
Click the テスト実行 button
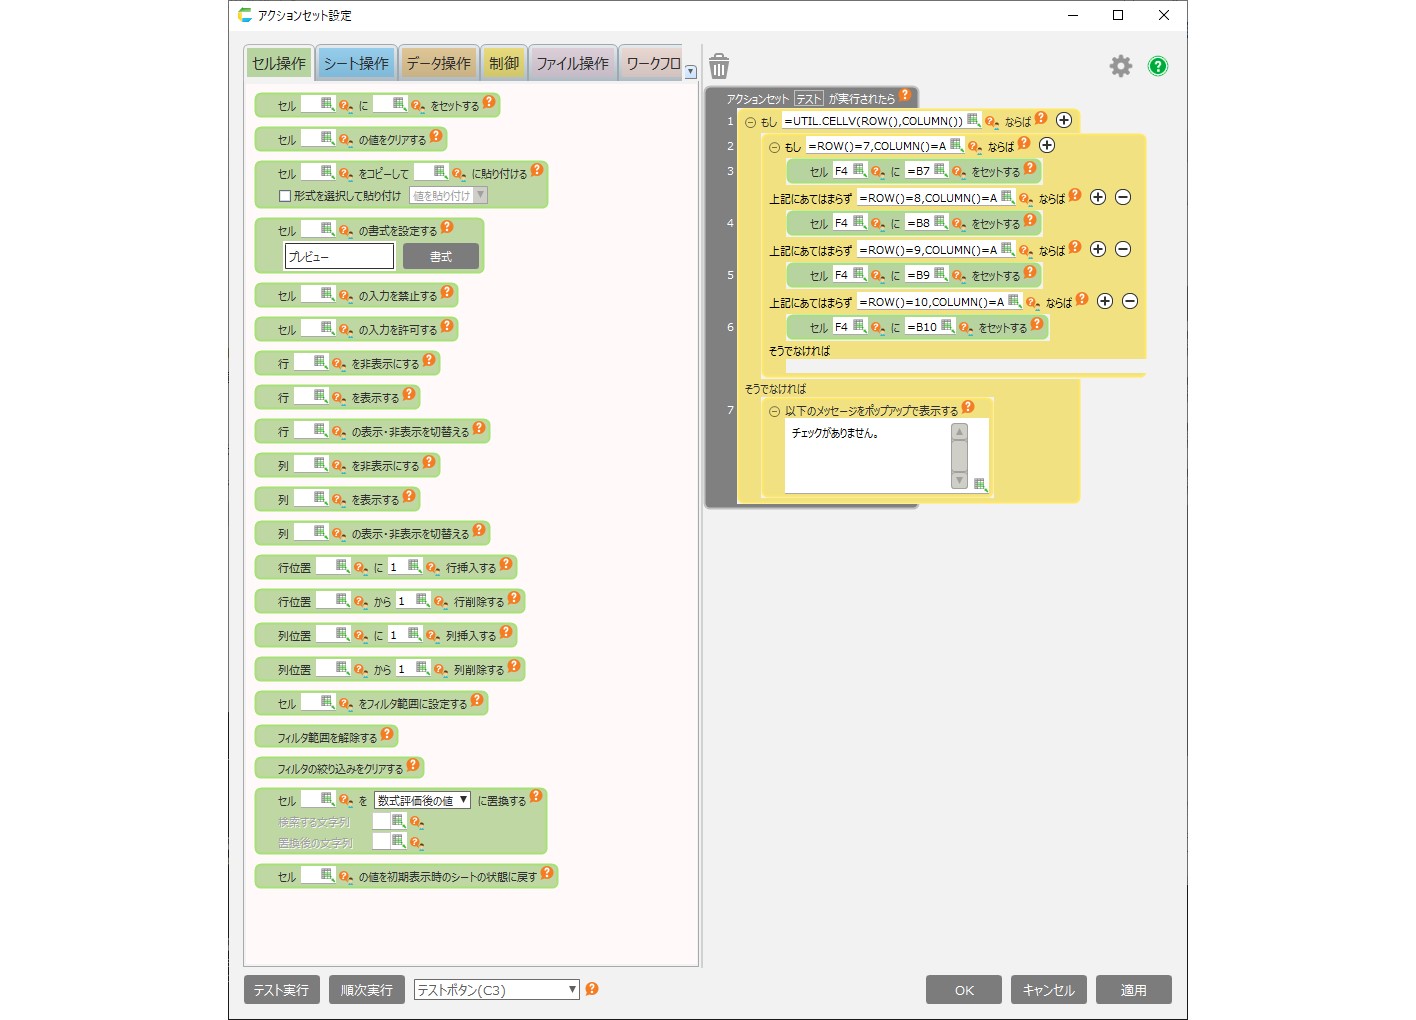pyautogui.click(x=281, y=990)
